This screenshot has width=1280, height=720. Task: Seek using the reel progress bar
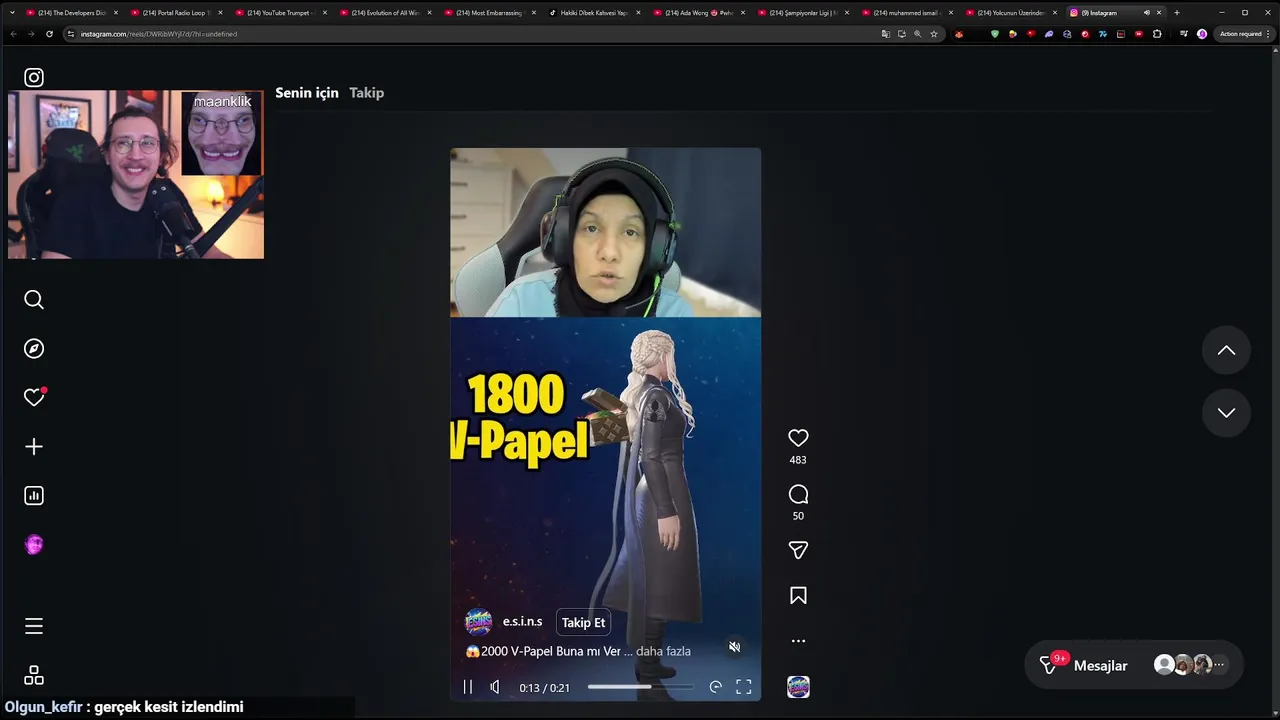(x=640, y=687)
